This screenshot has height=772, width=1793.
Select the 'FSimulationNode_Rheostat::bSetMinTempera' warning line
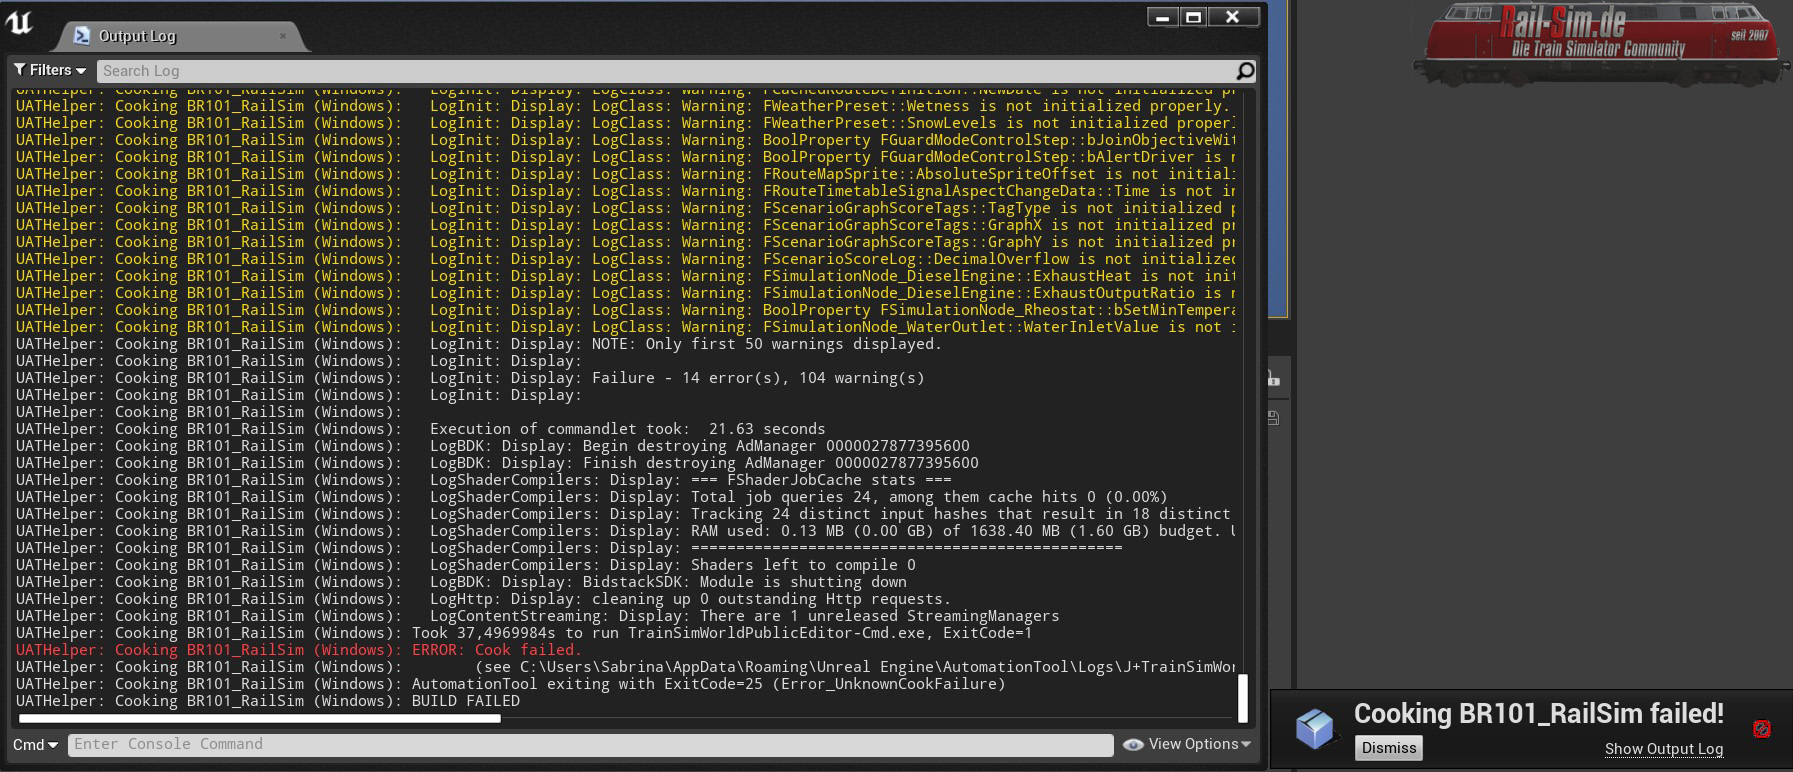(626, 310)
